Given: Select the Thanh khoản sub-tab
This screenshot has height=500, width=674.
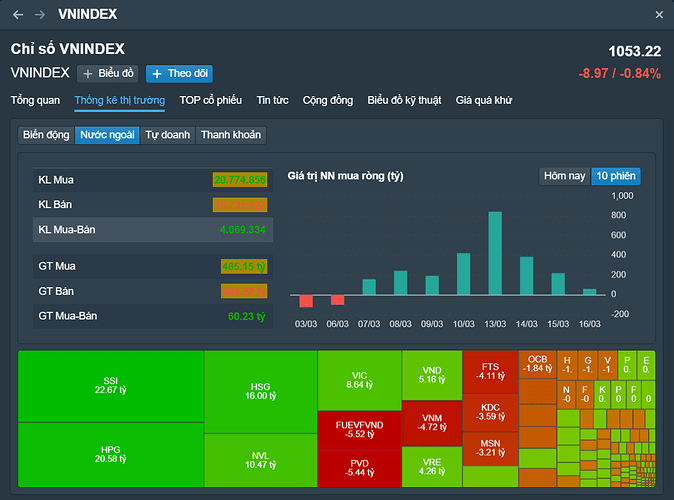Looking at the screenshot, I should pyautogui.click(x=231, y=135).
